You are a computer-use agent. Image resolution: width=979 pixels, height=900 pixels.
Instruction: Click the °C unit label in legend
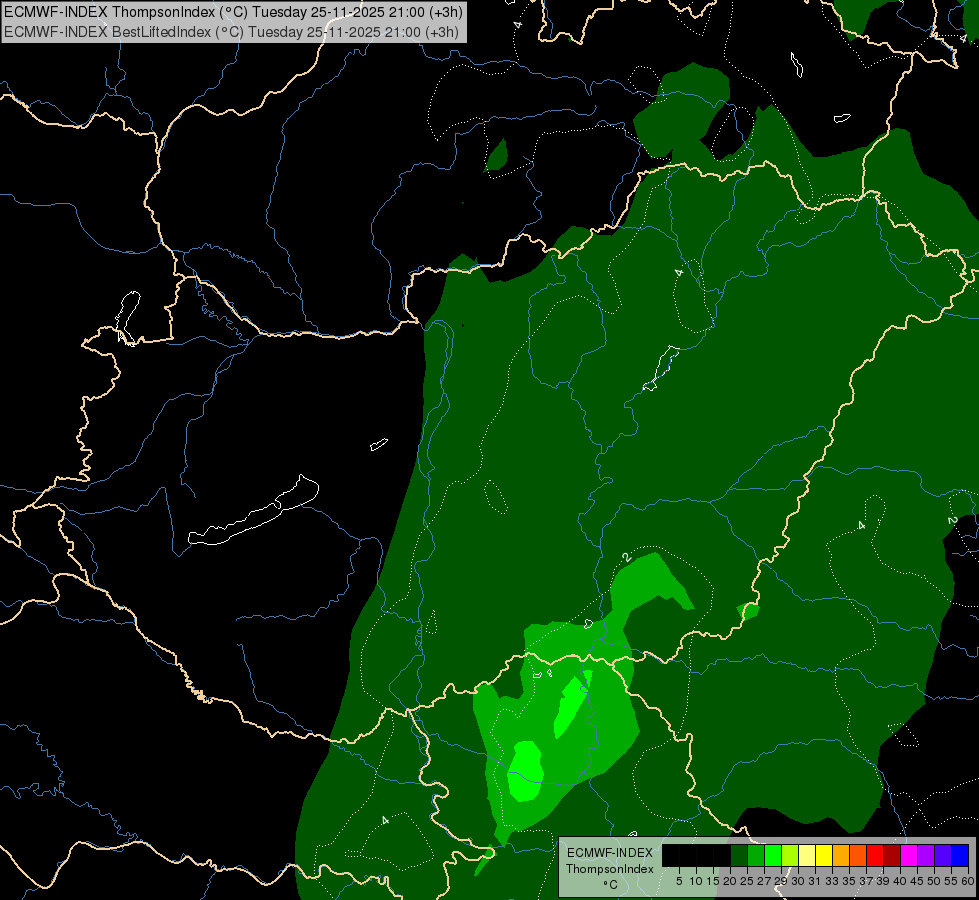(x=611, y=885)
